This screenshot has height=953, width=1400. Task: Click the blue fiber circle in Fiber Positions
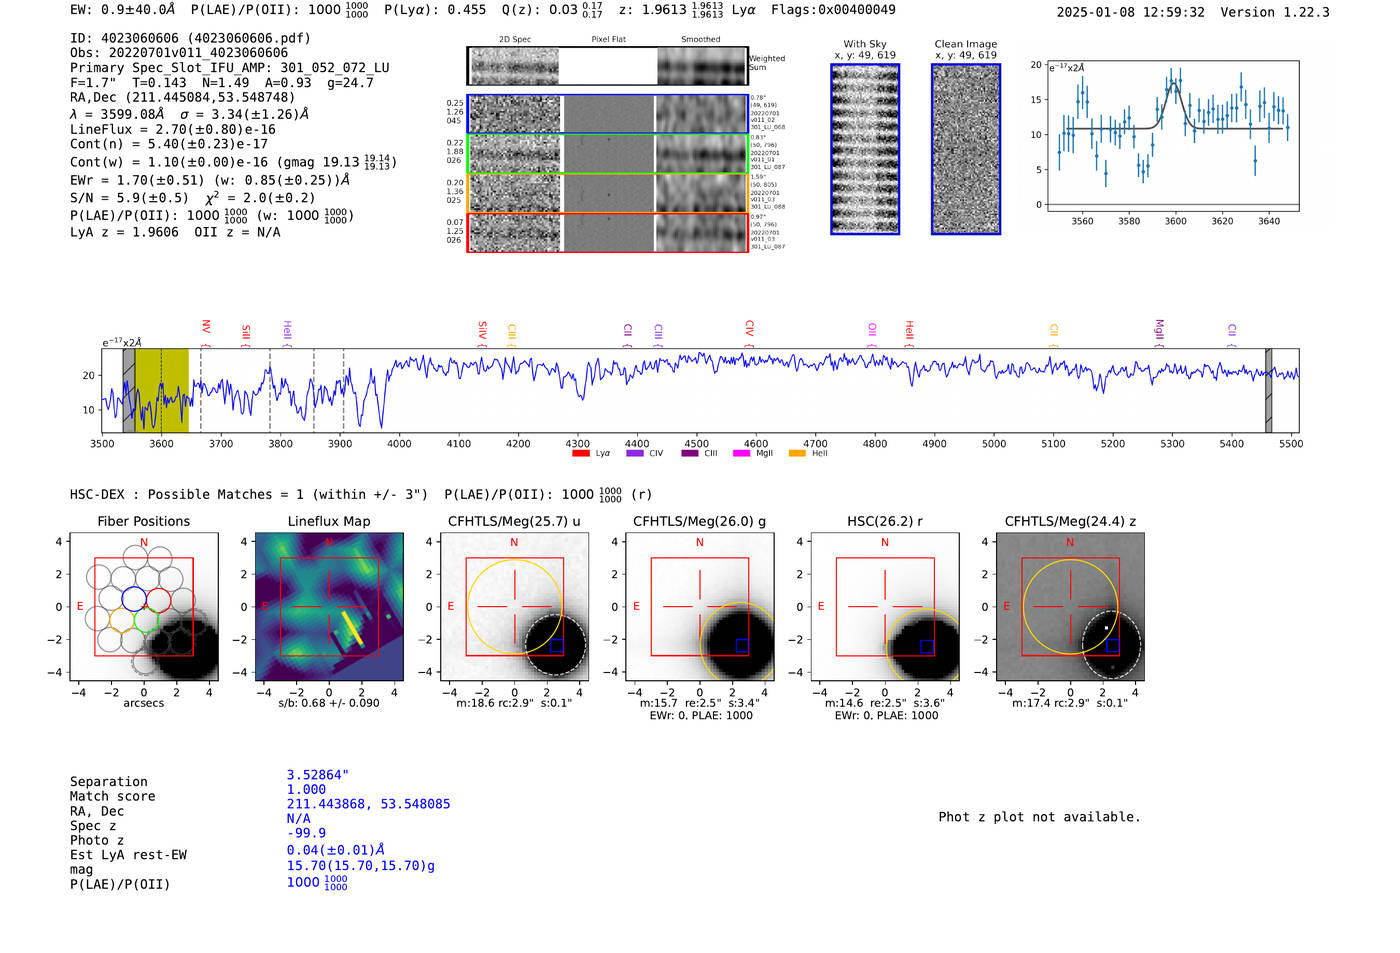coord(134,600)
